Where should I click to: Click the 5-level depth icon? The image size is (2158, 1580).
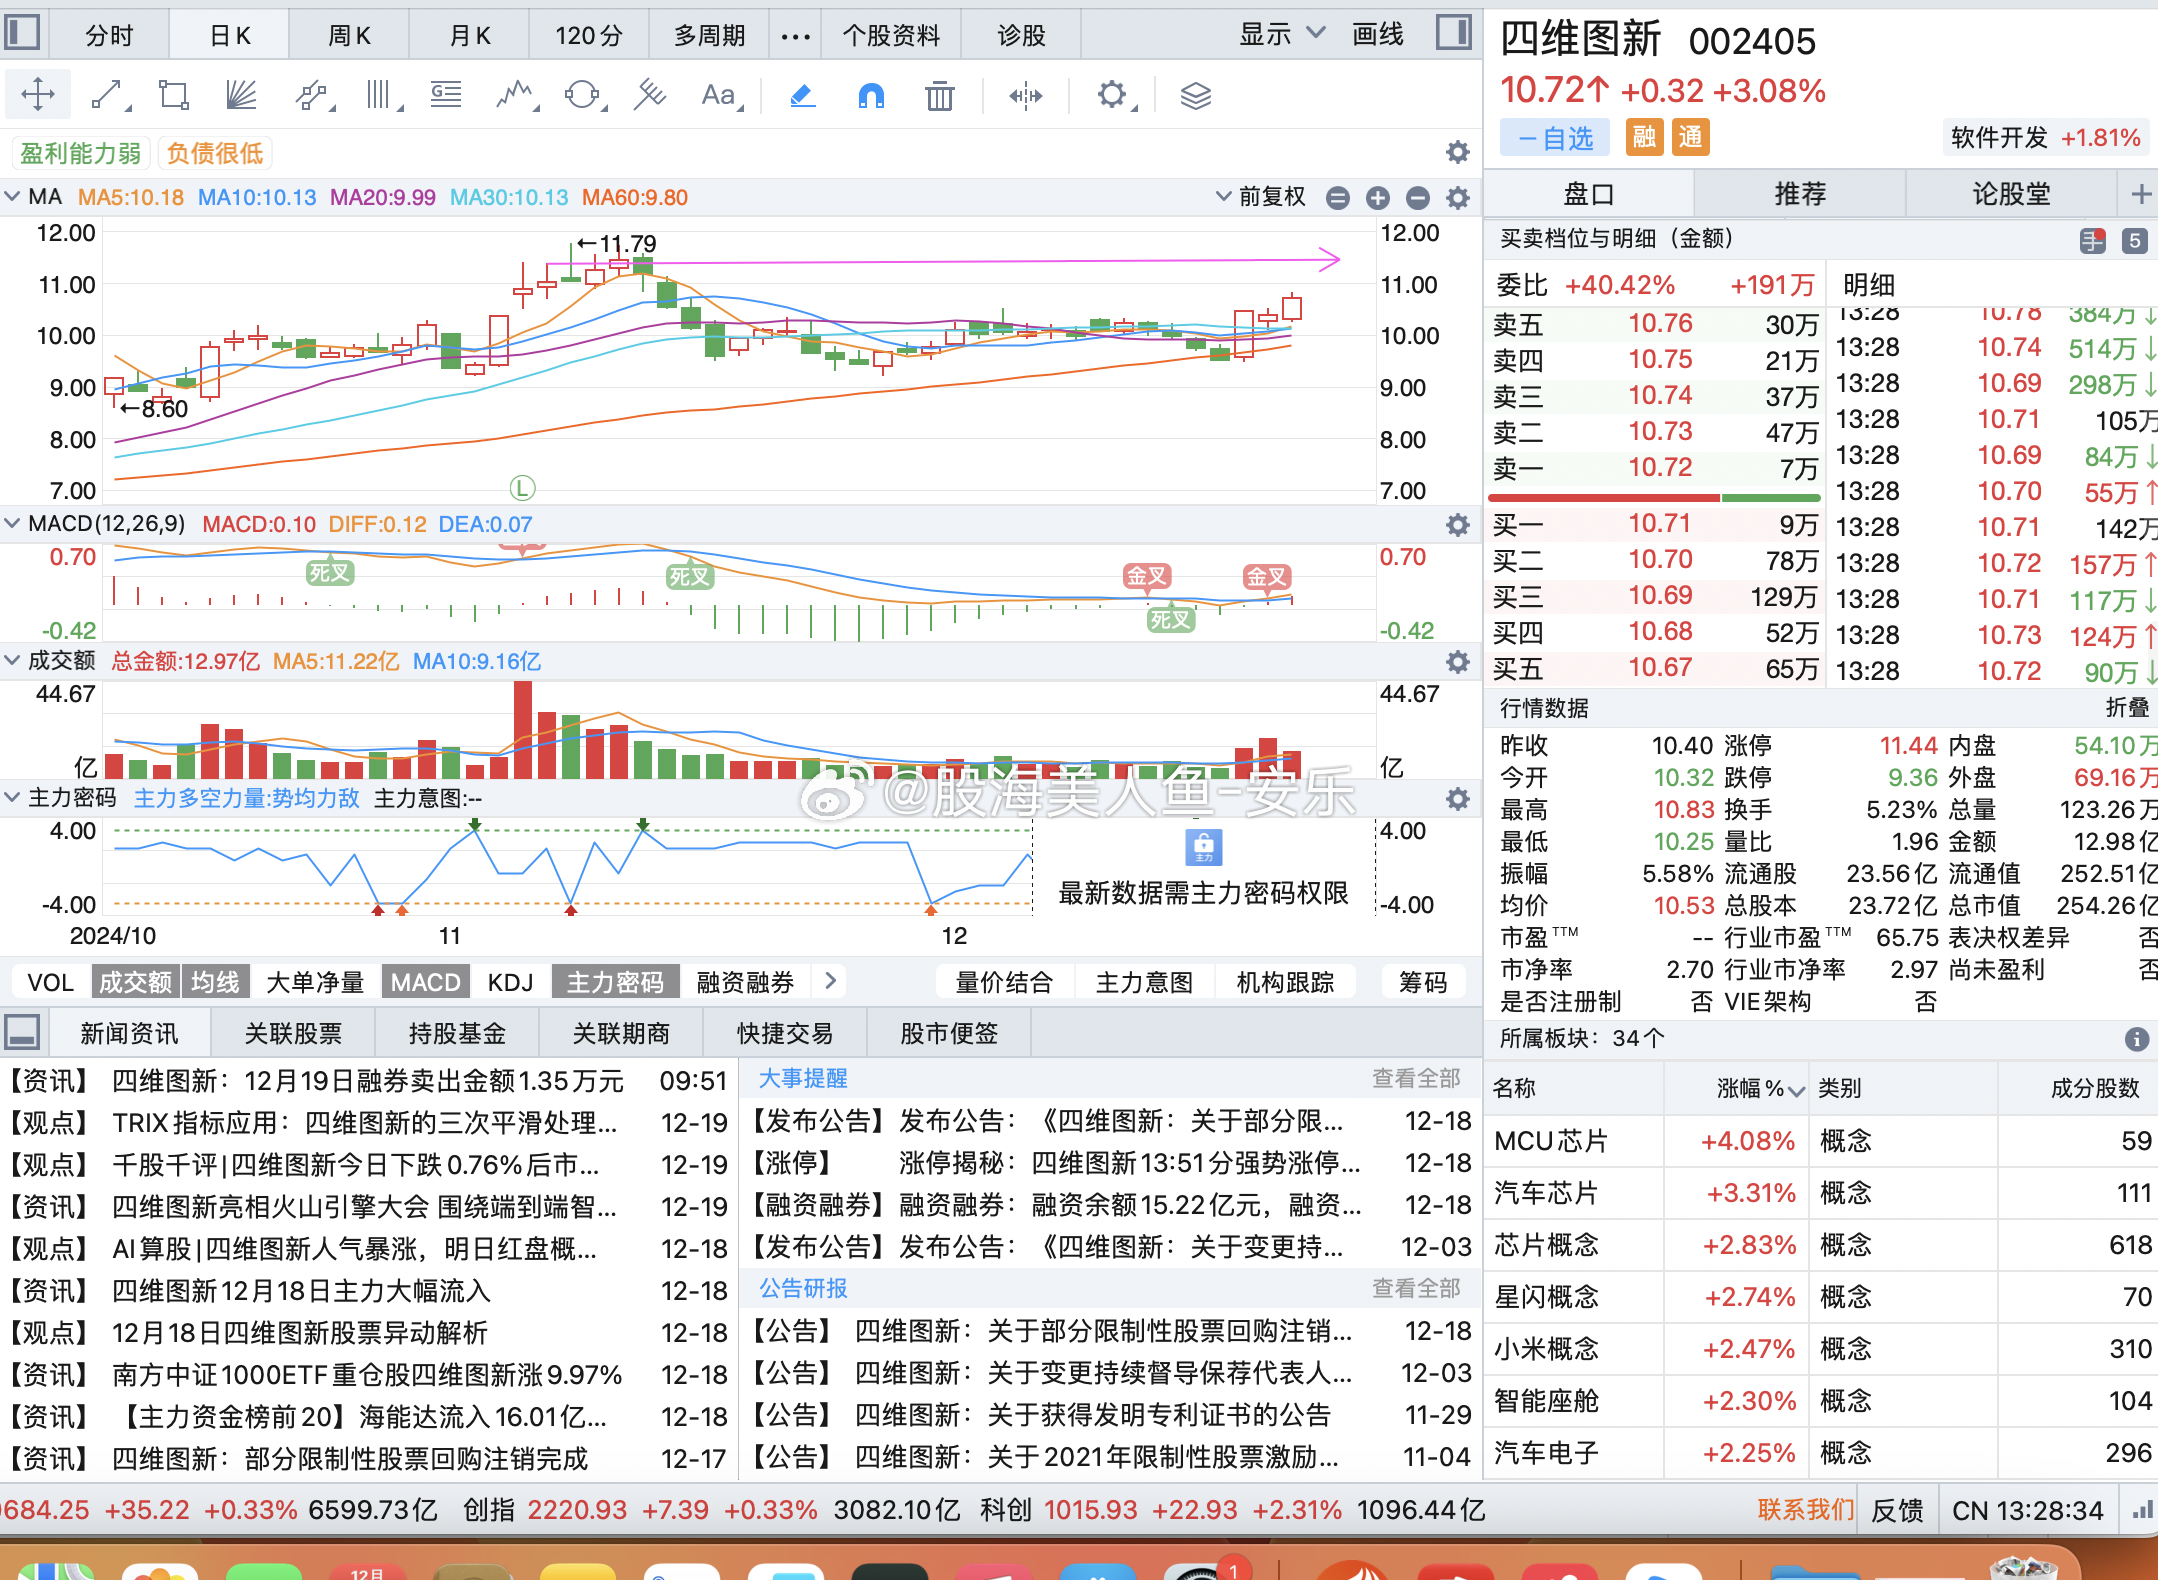[2134, 240]
